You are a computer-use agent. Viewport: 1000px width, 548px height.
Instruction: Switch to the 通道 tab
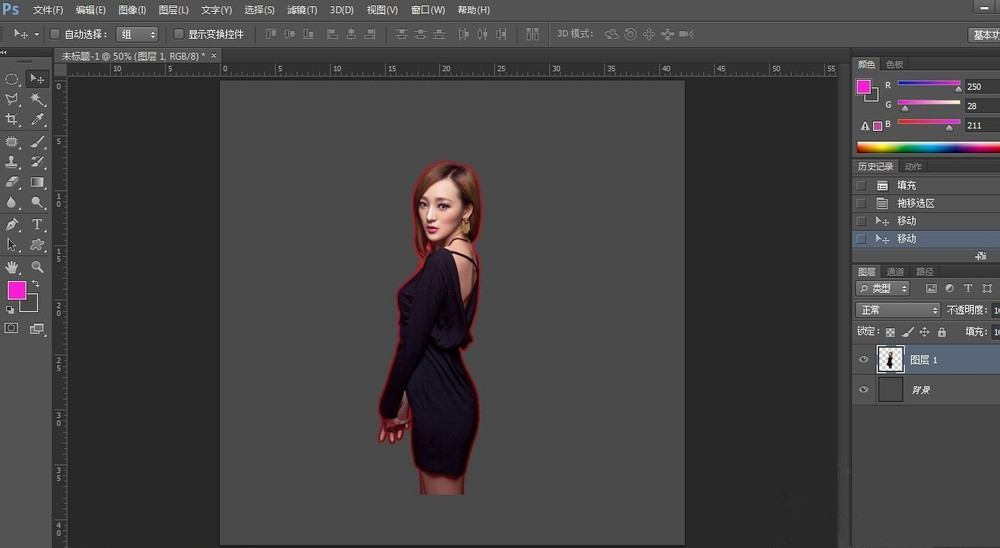(x=895, y=271)
